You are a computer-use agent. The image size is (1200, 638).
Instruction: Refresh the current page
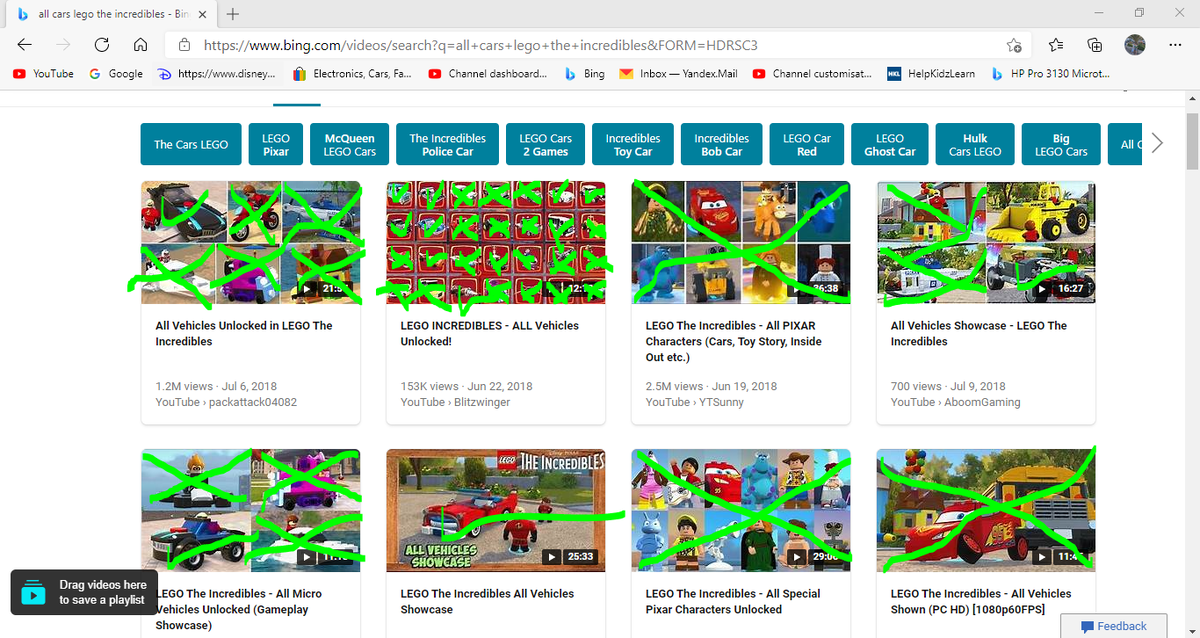[x=101, y=45]
